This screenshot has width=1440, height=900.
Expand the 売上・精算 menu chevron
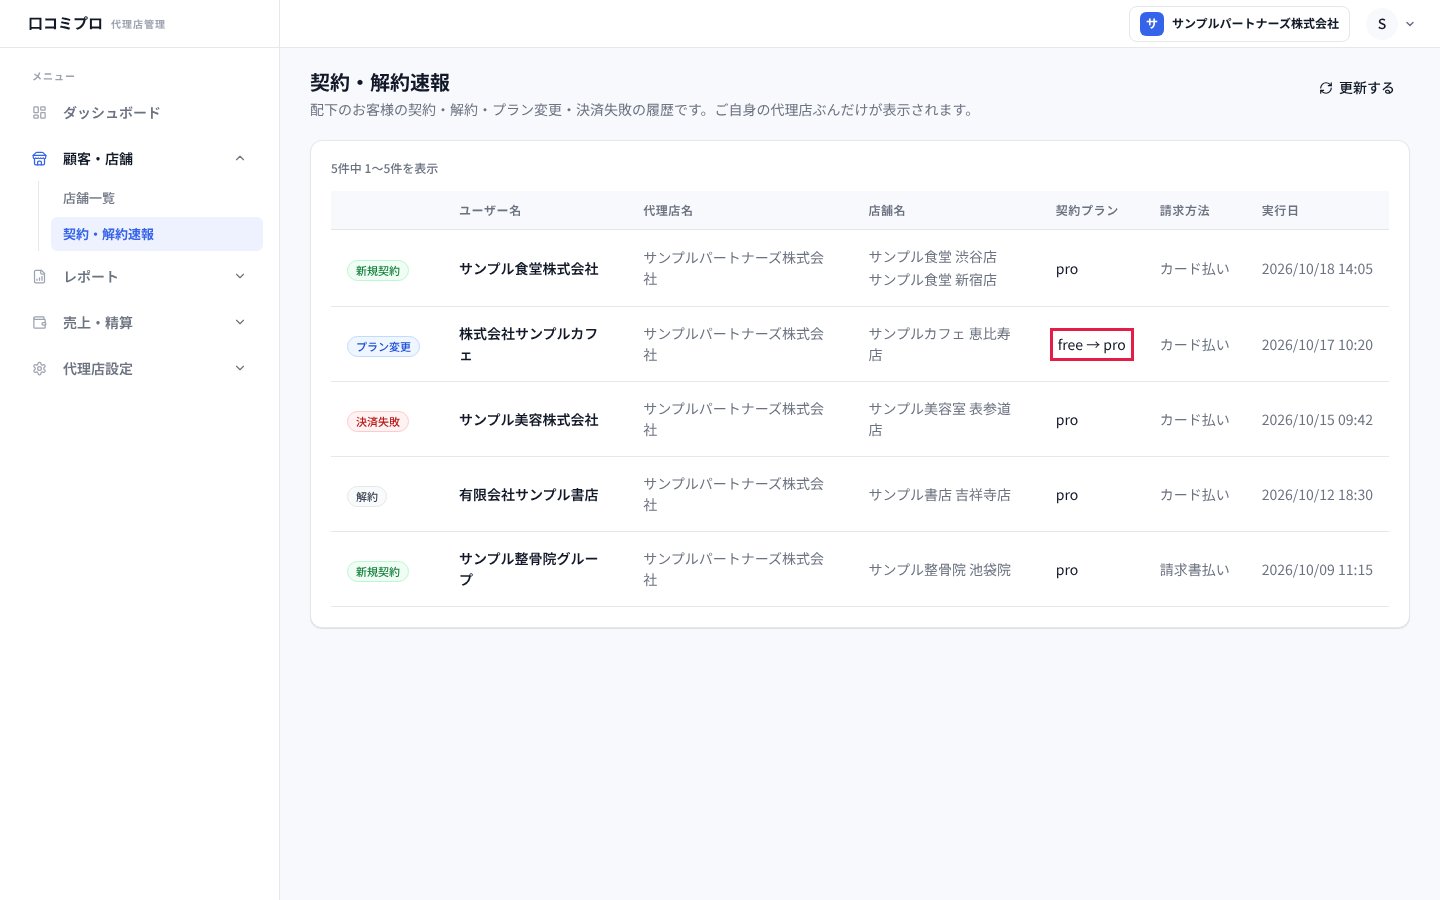pos(240,323)
